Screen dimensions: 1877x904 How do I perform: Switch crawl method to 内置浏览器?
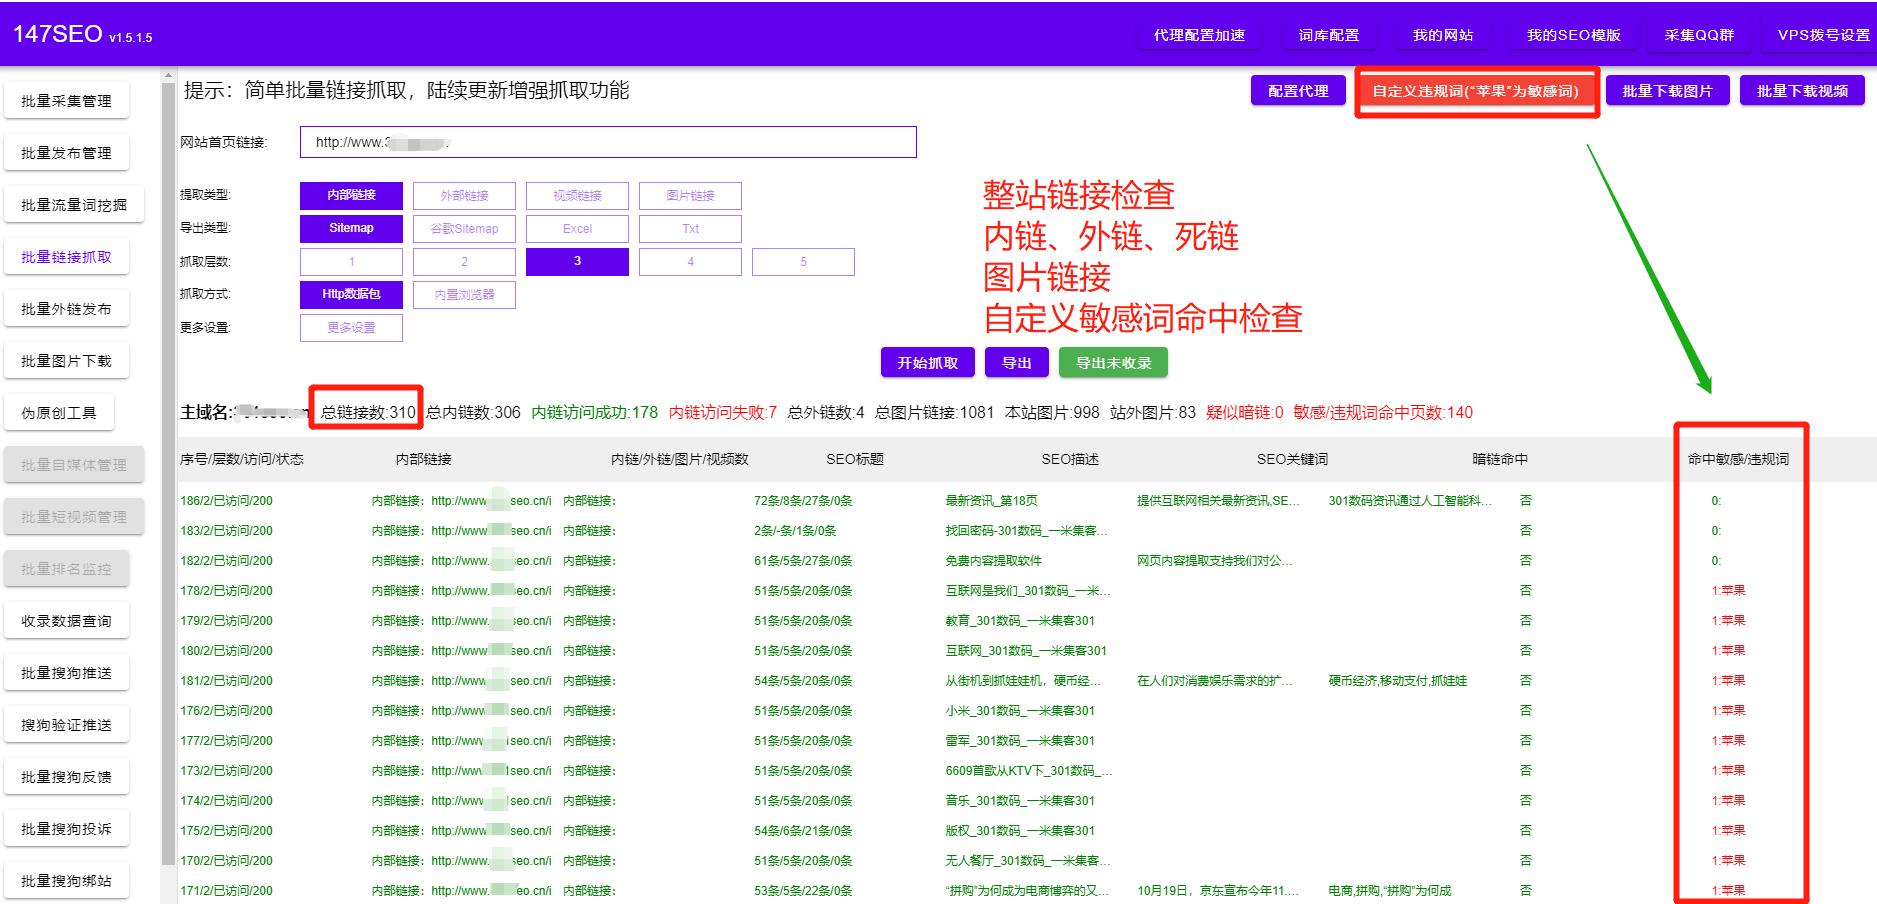click(464, 294)
